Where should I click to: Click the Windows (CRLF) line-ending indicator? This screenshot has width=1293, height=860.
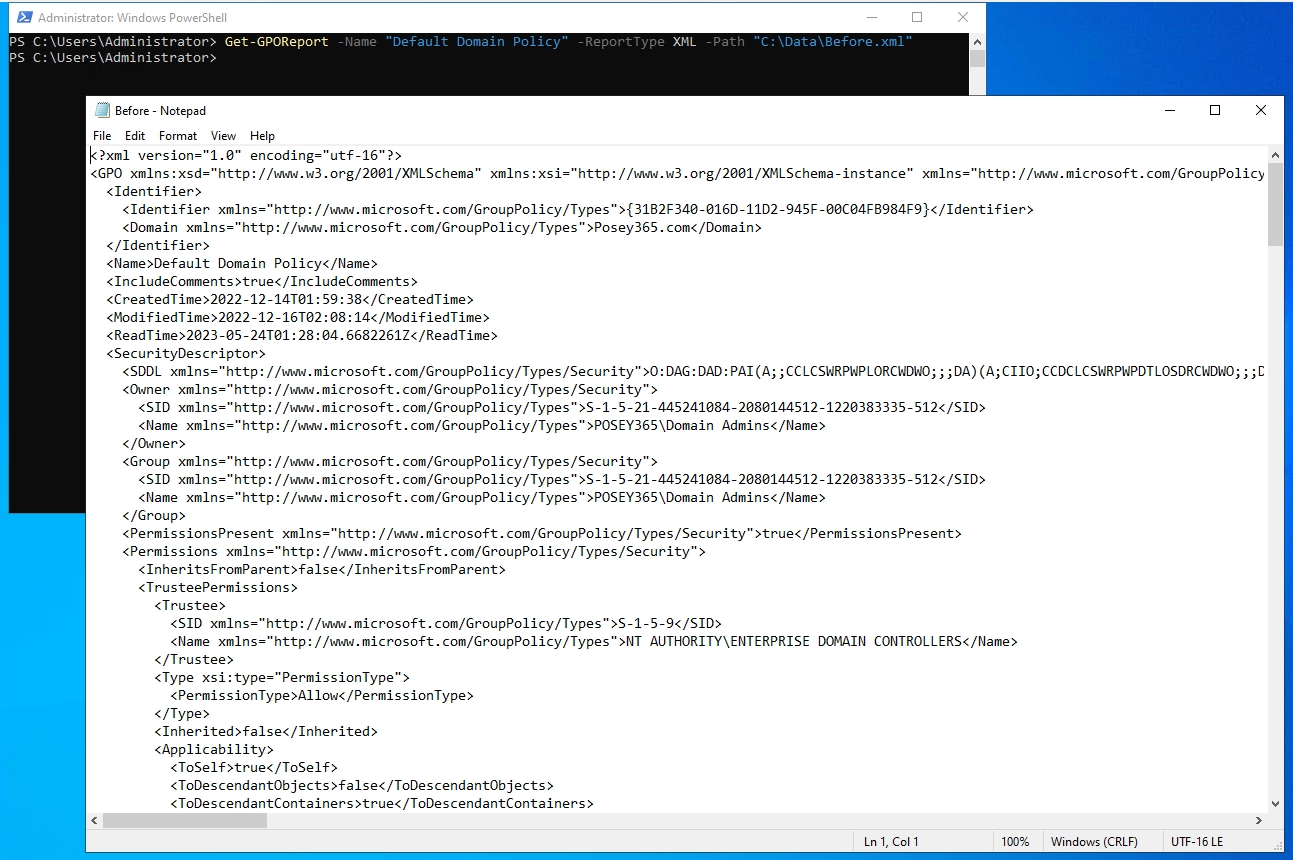(1093, 841)
